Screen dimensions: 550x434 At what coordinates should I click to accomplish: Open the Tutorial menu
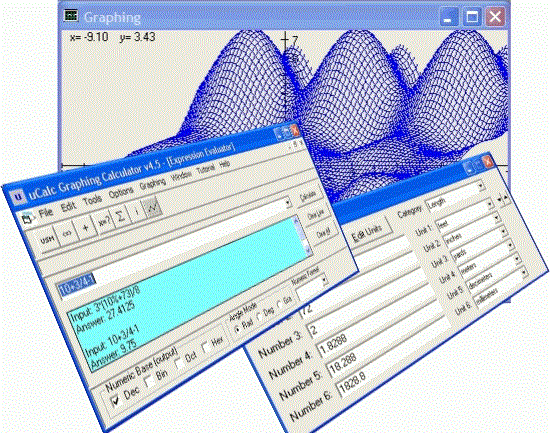tap(206, 168)
